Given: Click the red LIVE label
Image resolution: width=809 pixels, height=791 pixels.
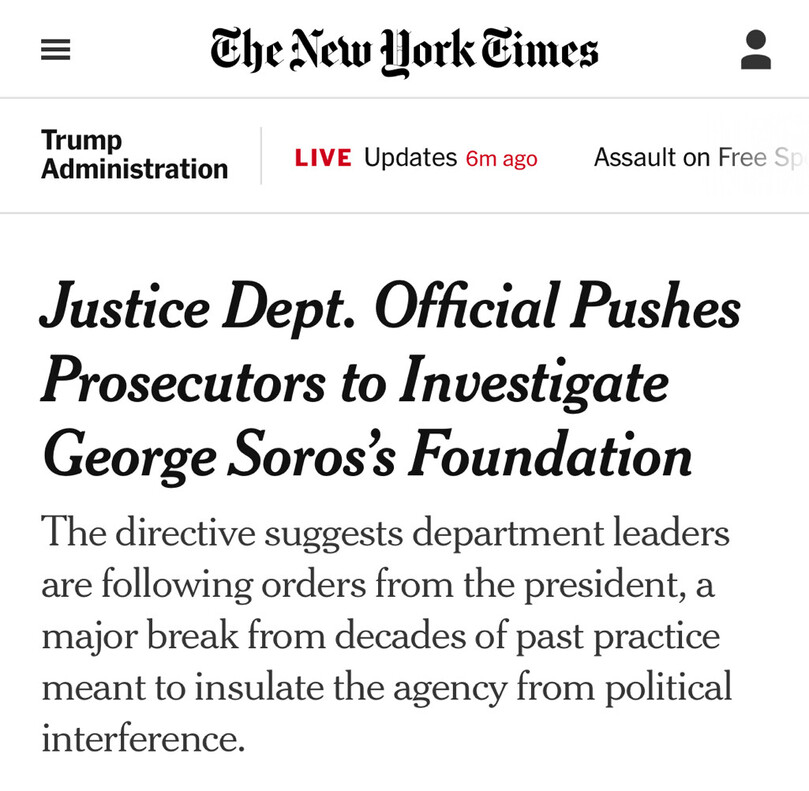Looking at the screenshot, I should (x=323, y=158).
